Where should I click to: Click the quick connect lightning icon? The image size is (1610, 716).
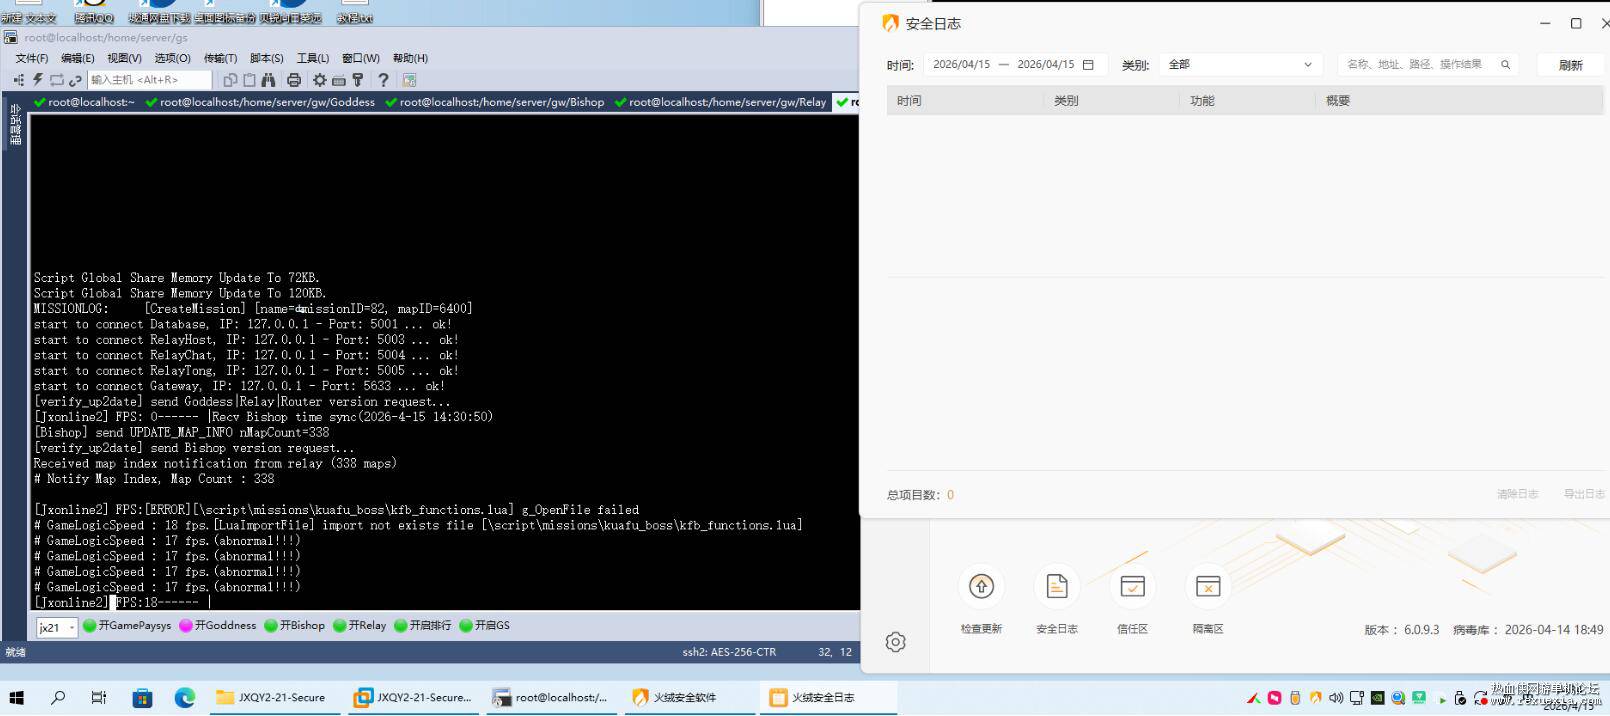(x=38, y=79)
